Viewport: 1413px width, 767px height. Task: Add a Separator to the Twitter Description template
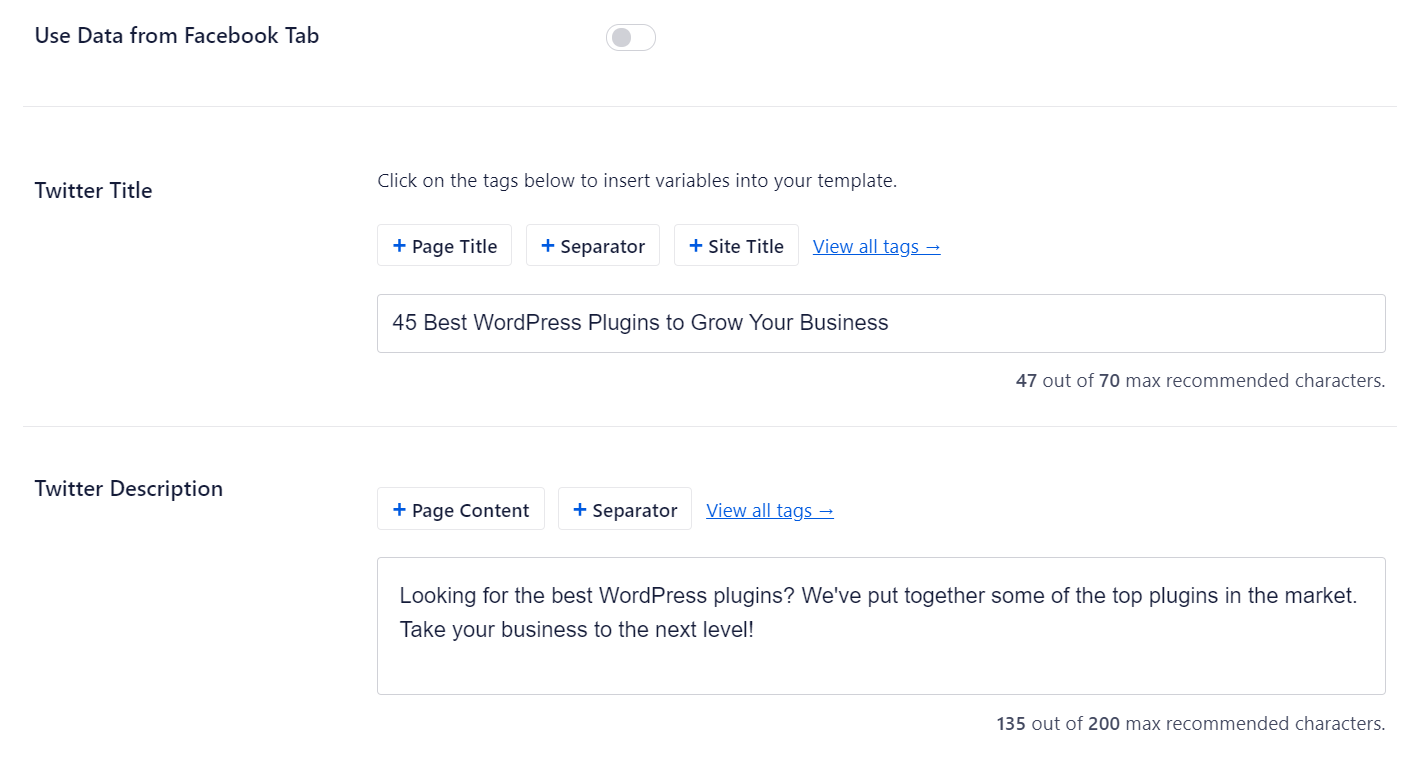pyautogui.click(x=624, y=509)
